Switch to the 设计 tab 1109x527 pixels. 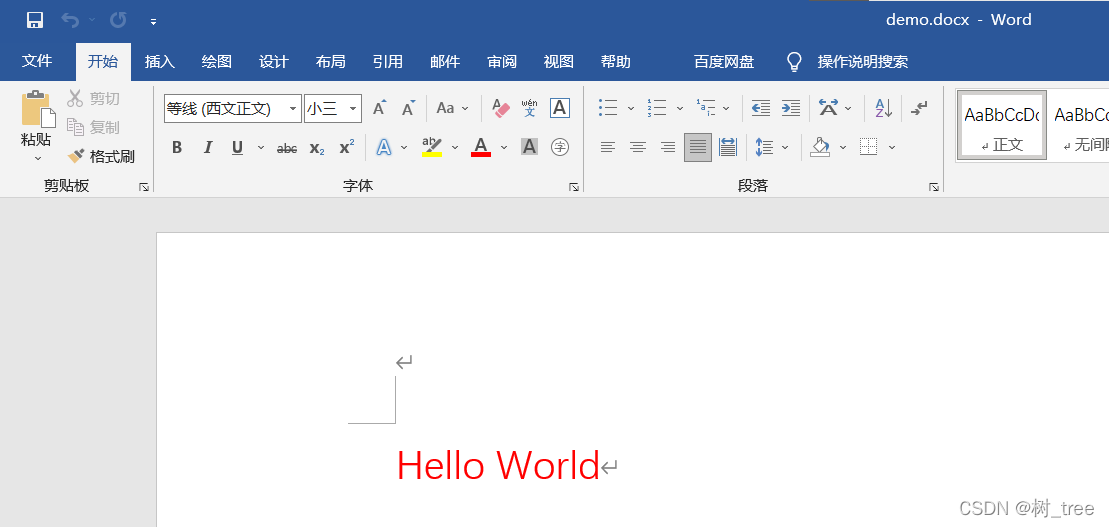(274, 62)
